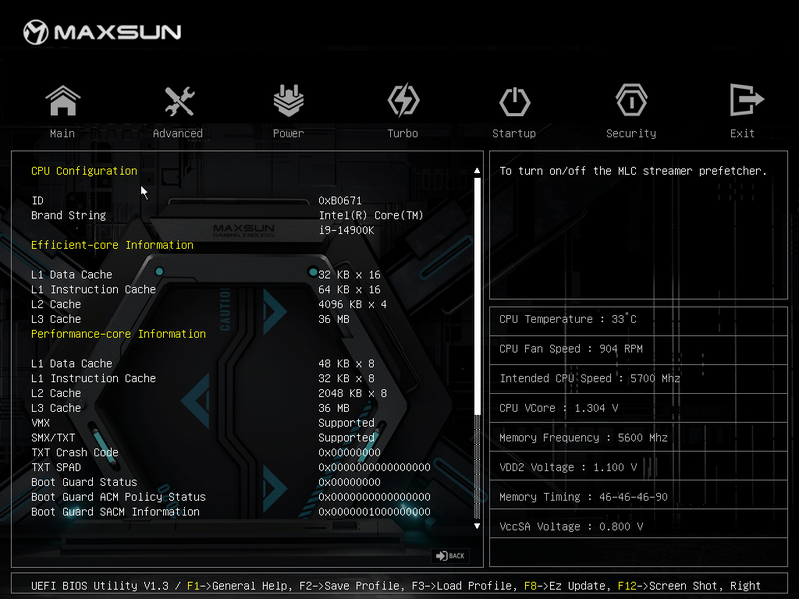Select the Brand String row
This screenshot has width=799, height=599.
click(232, 215)
